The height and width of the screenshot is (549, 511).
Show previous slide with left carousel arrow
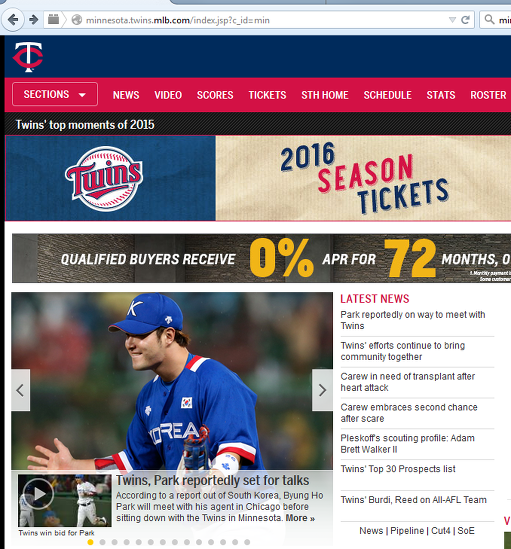(20, 390)
